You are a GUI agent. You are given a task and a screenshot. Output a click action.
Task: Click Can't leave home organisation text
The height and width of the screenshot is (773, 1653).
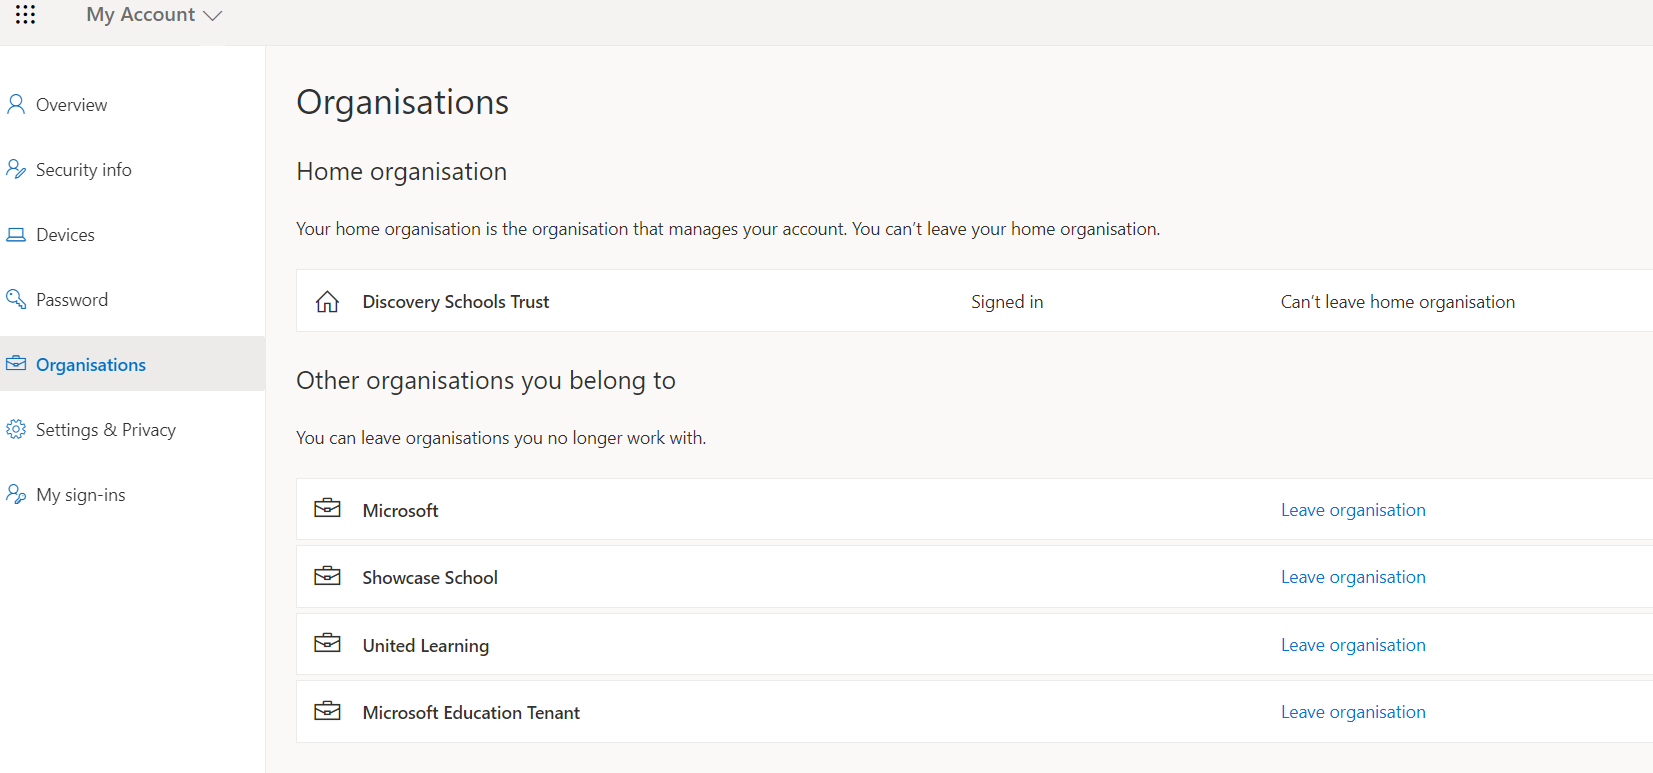pos(1398,302)
